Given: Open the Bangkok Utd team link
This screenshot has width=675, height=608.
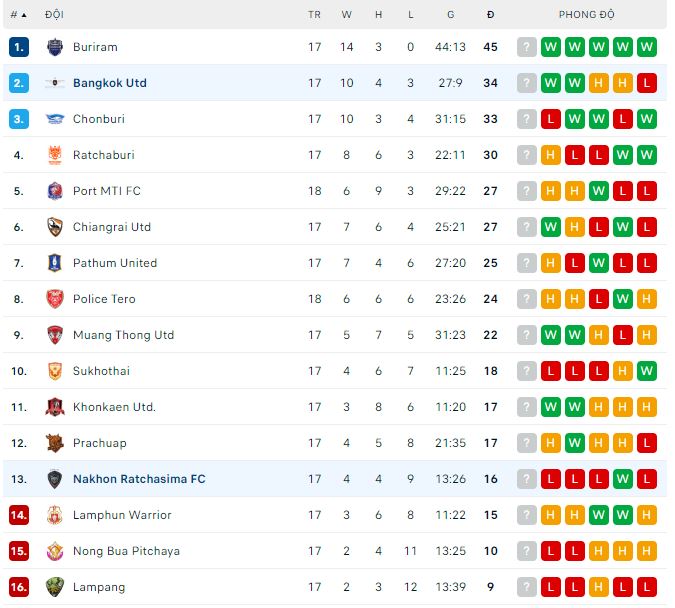Looking at the screenshot, I should click(110, 83).
